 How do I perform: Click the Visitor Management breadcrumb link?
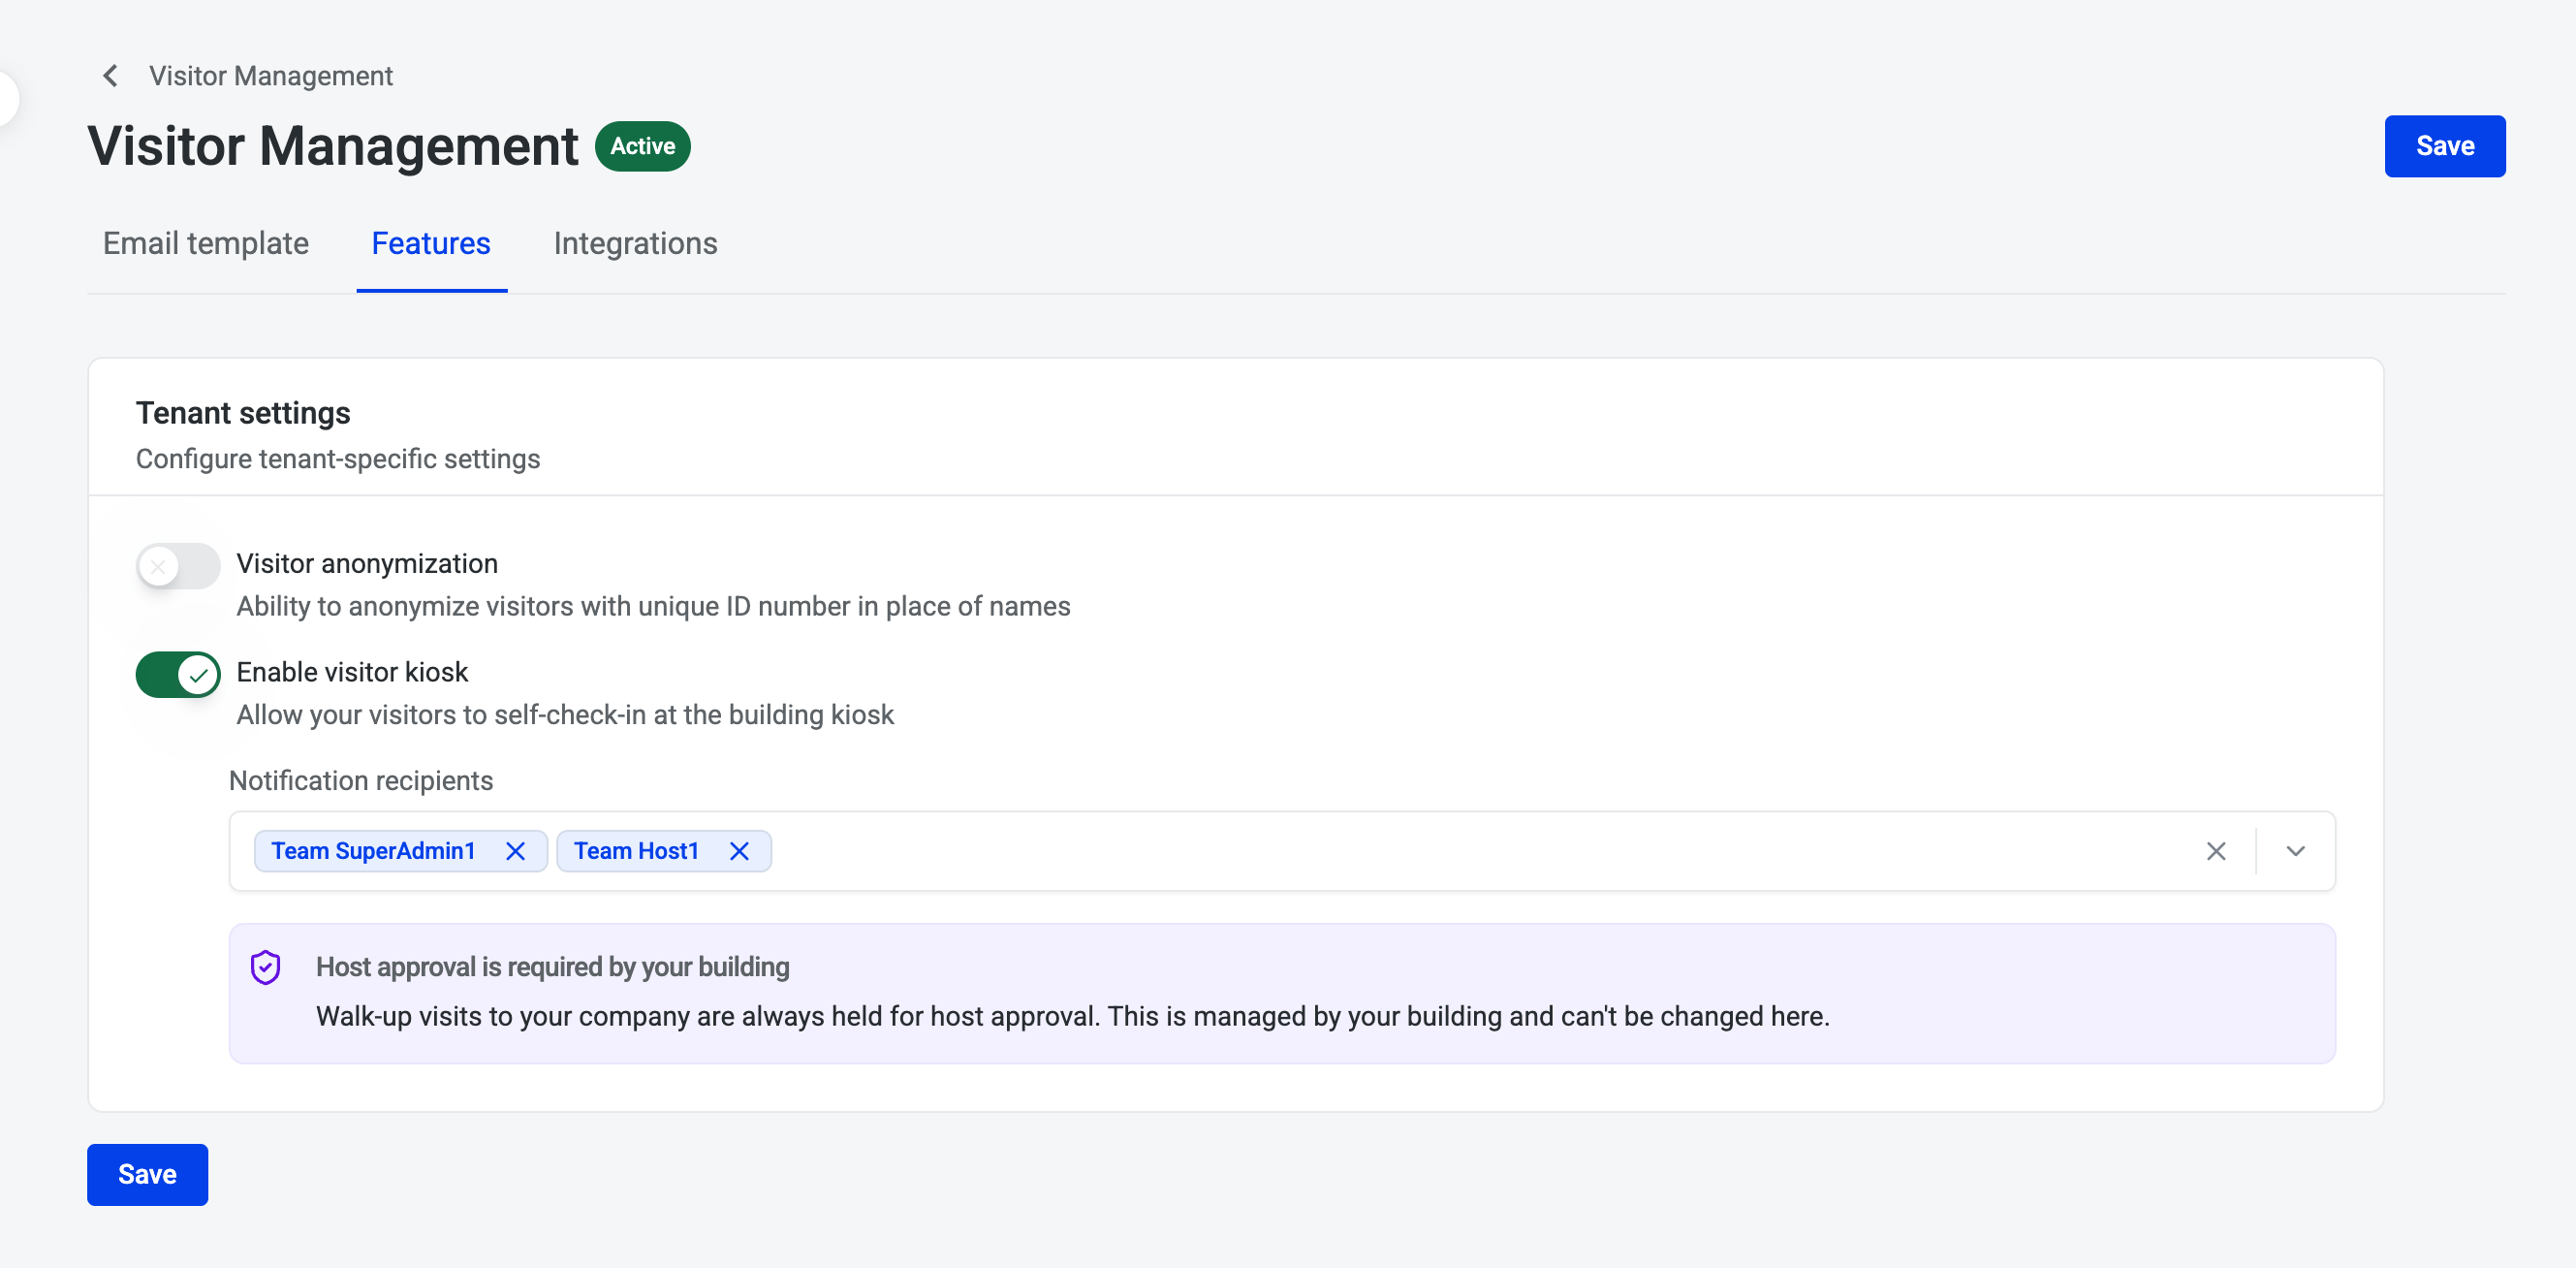coord(271,76)
